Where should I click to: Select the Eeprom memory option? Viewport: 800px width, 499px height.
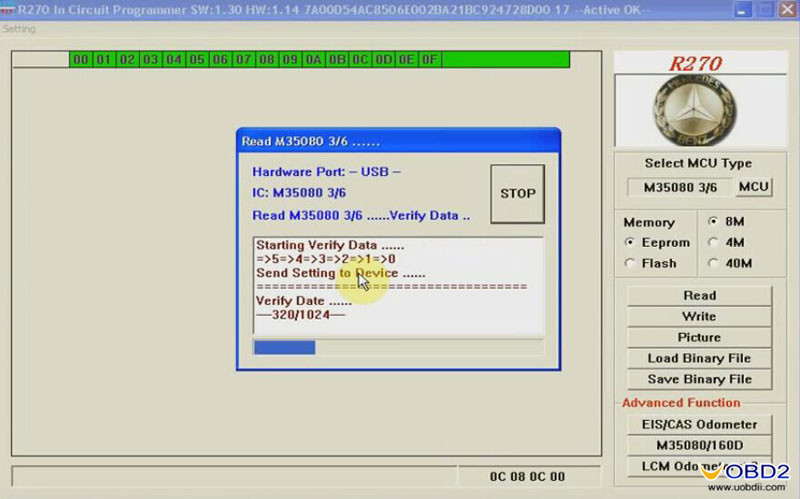[657, 243]
